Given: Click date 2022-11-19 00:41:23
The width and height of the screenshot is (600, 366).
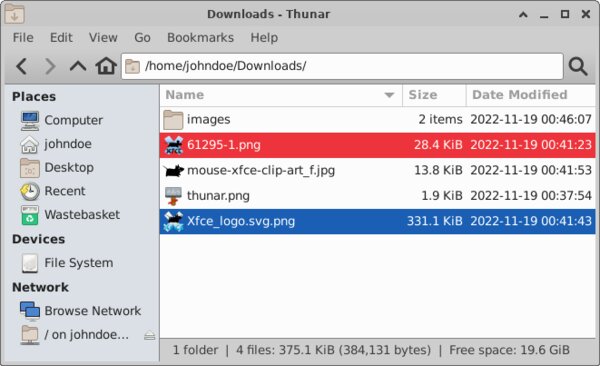Looking at the screenshot, I should tap(531, 145).
